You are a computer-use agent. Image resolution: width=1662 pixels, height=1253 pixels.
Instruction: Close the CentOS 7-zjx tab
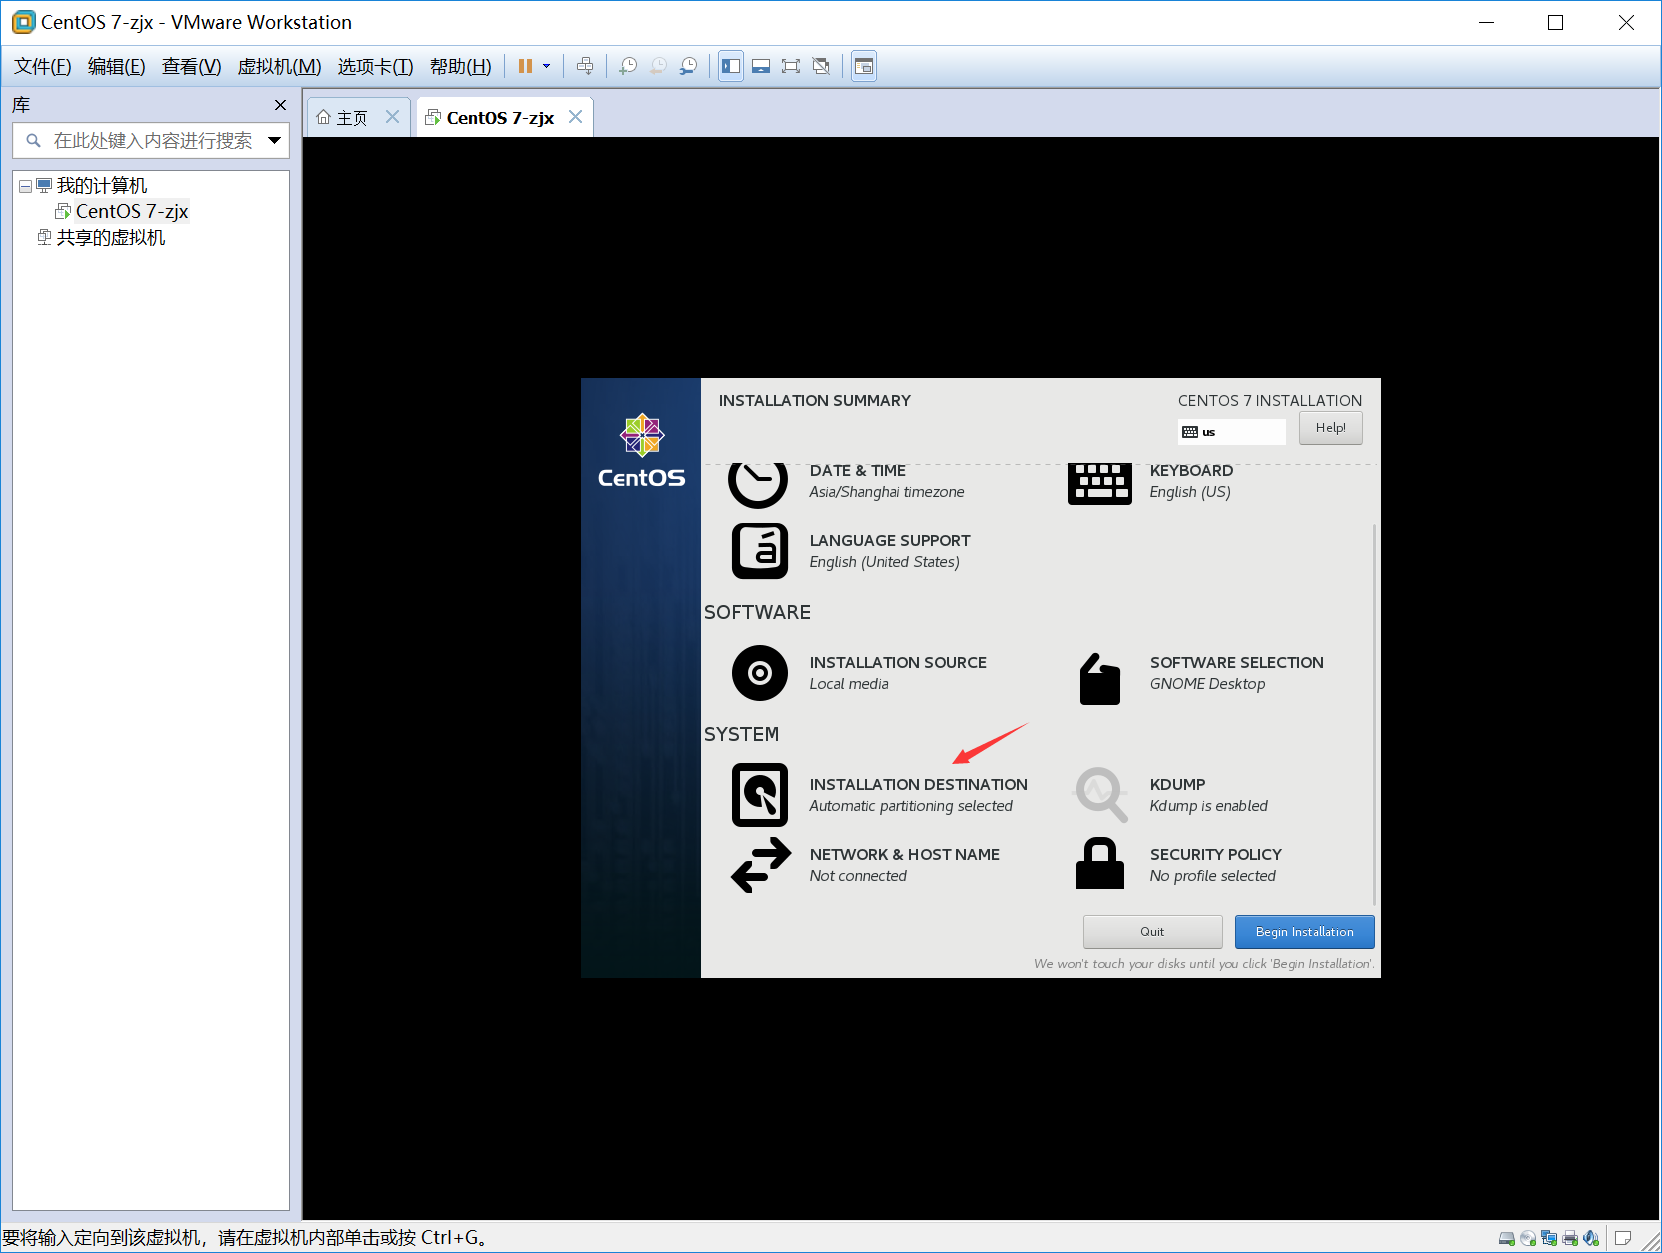(x=576, y=117)
